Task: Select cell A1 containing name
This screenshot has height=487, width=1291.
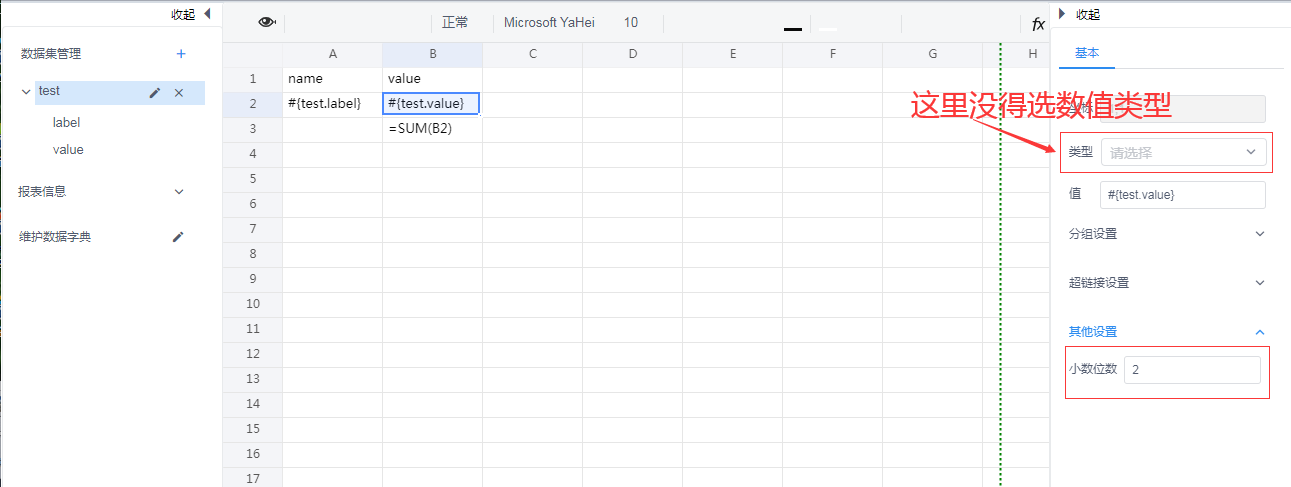Action: click(332, 79)
